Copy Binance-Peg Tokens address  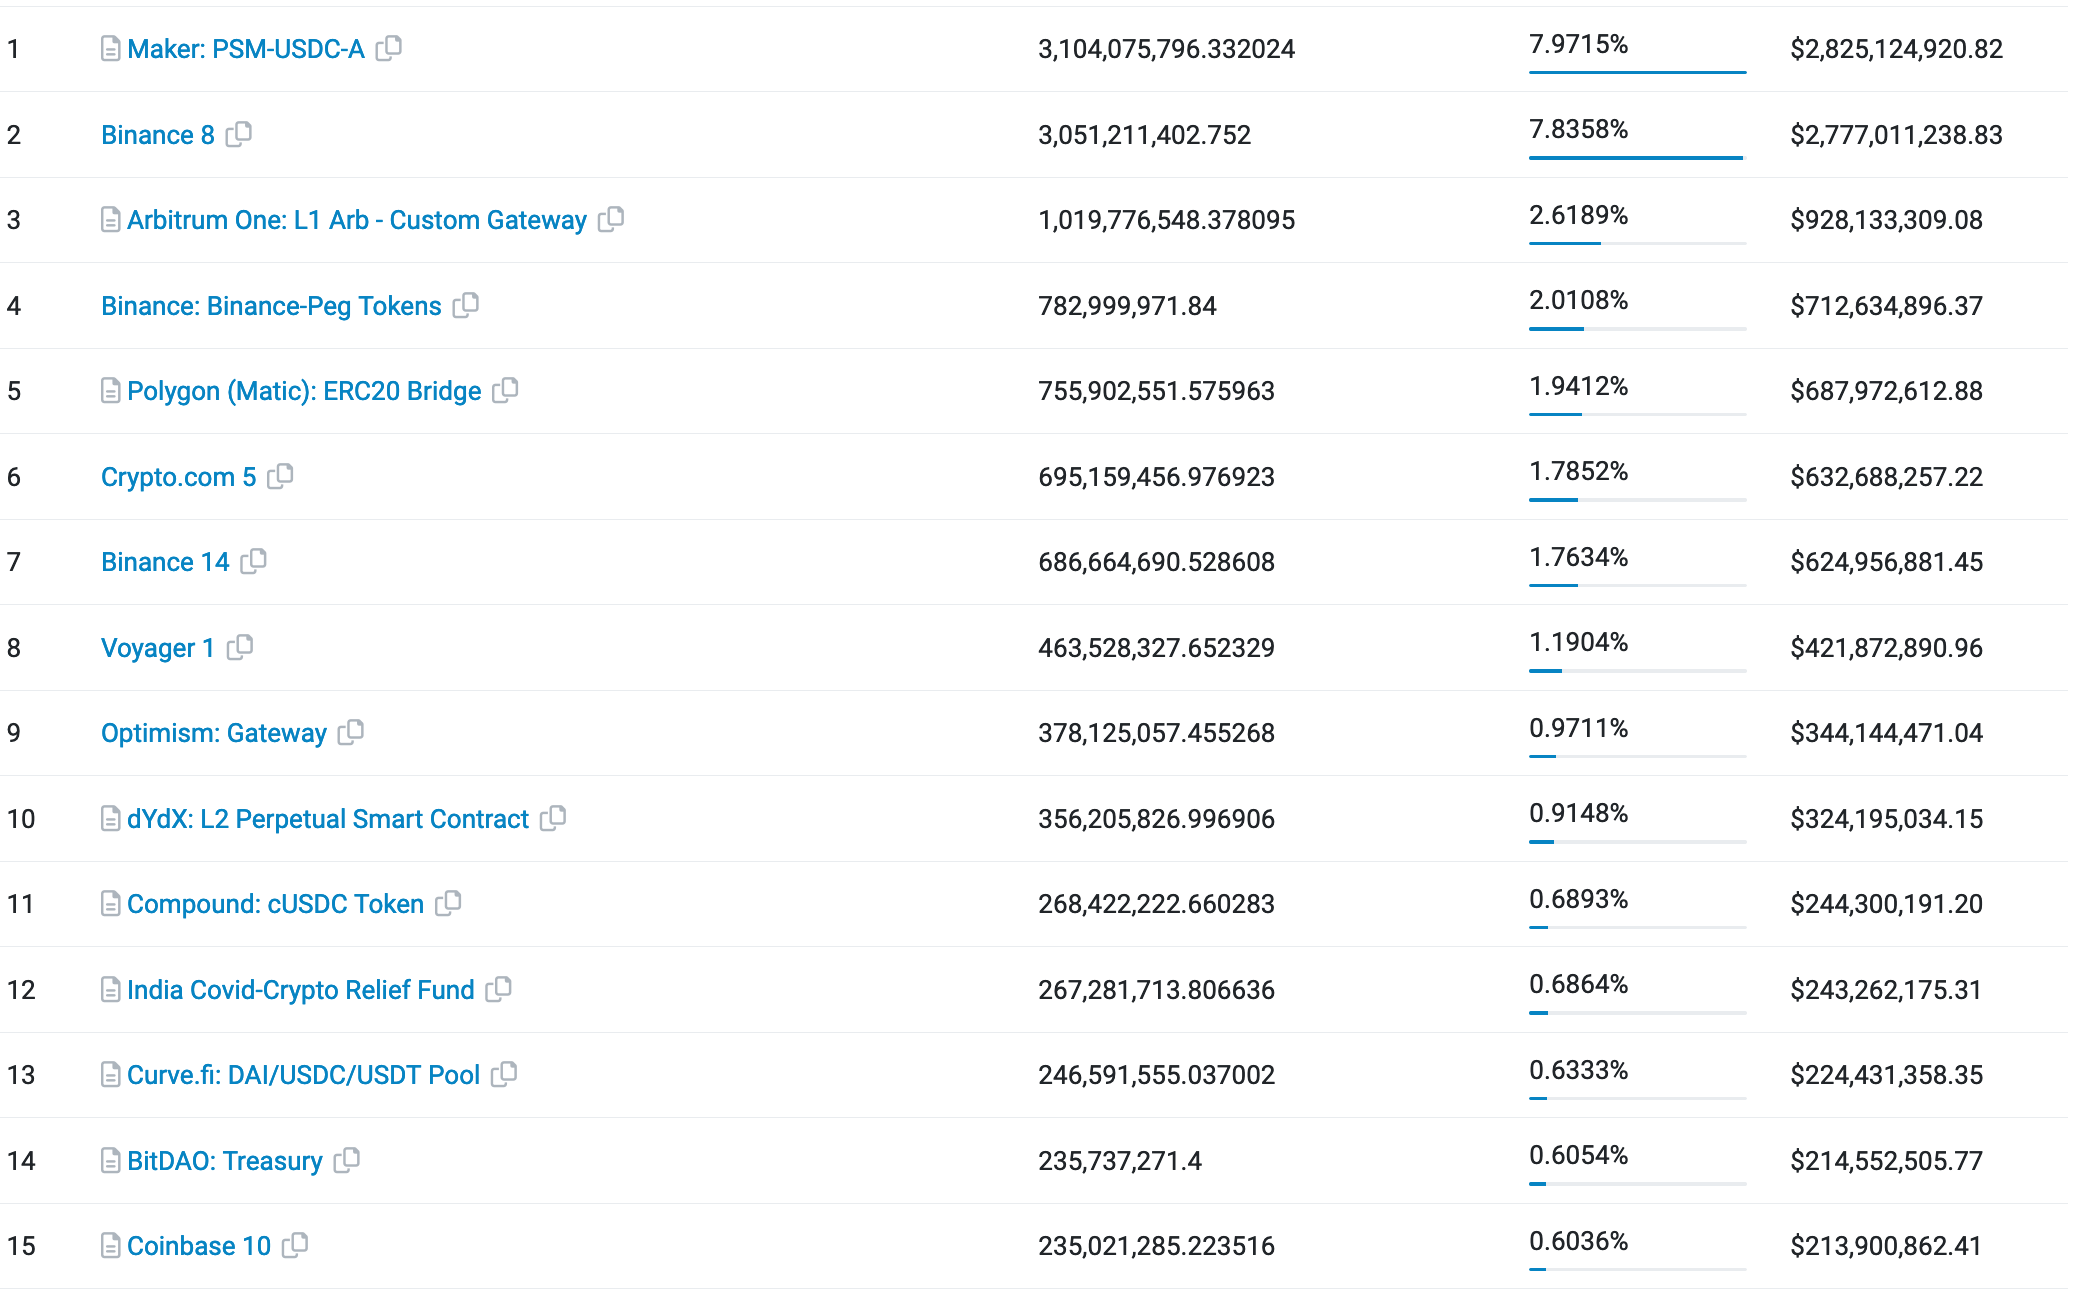[x=466, y=305]
